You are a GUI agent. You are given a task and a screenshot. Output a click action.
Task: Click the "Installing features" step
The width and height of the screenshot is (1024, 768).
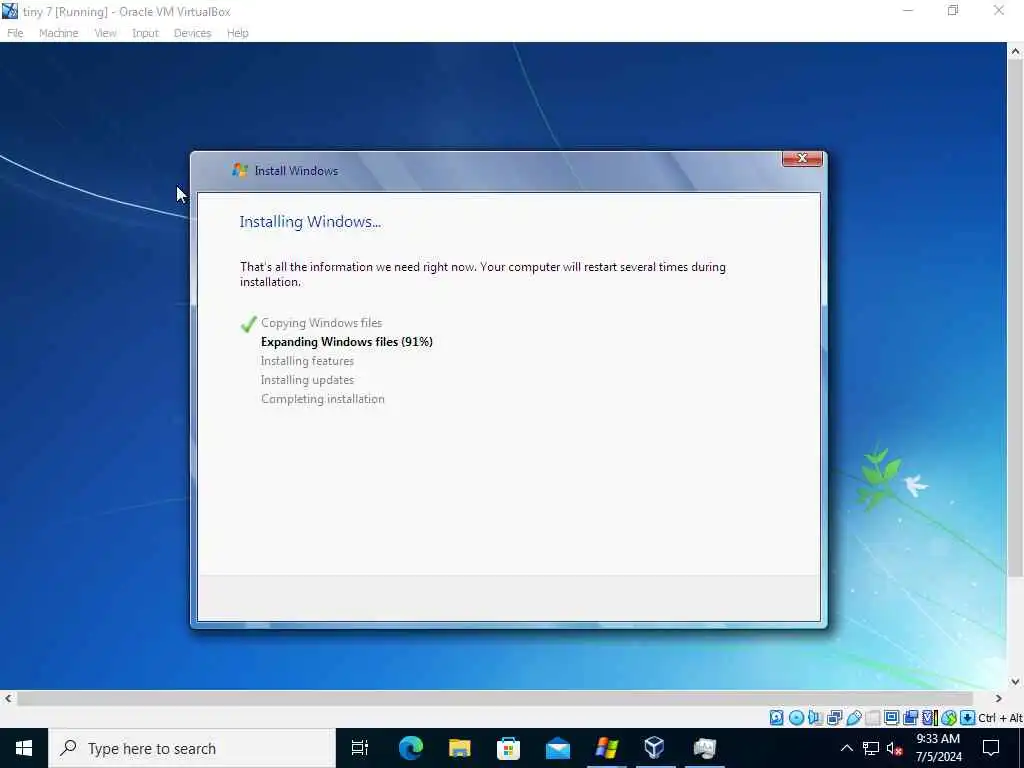pyautogui.click(x=307, y=360)
